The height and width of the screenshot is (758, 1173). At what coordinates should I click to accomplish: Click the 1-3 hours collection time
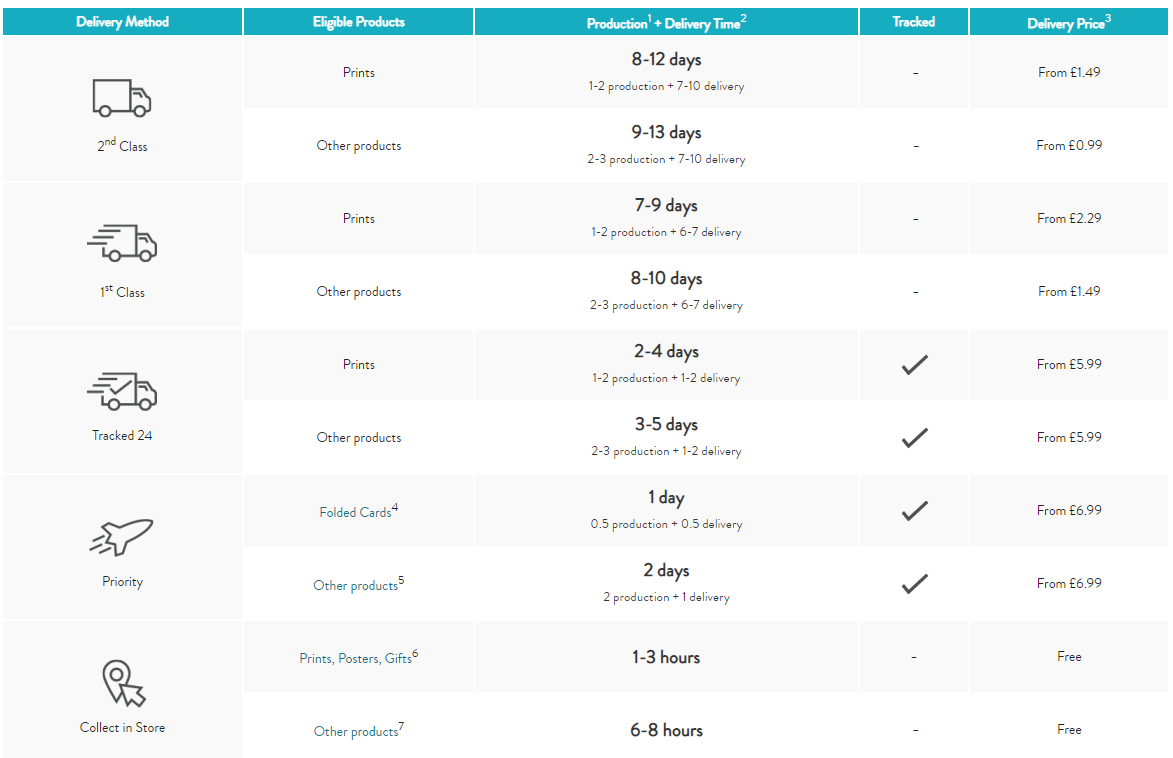(666, 657)
